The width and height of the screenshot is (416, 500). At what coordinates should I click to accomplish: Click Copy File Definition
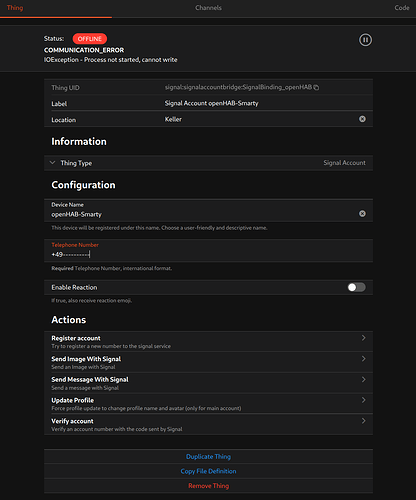pyautogui.click(x=208, y=471)
